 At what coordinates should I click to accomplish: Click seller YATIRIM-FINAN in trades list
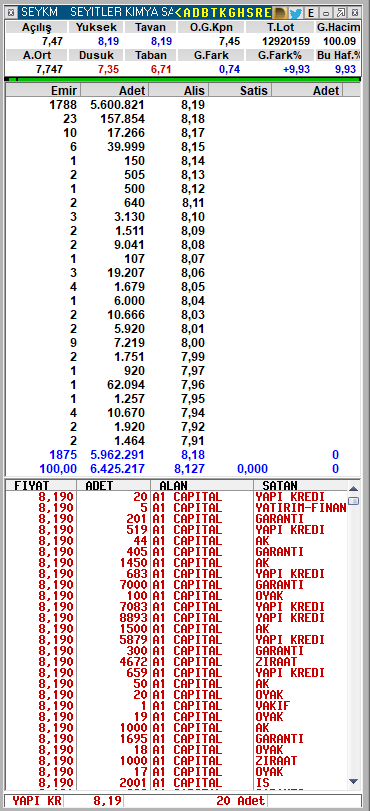click(301, 508)
